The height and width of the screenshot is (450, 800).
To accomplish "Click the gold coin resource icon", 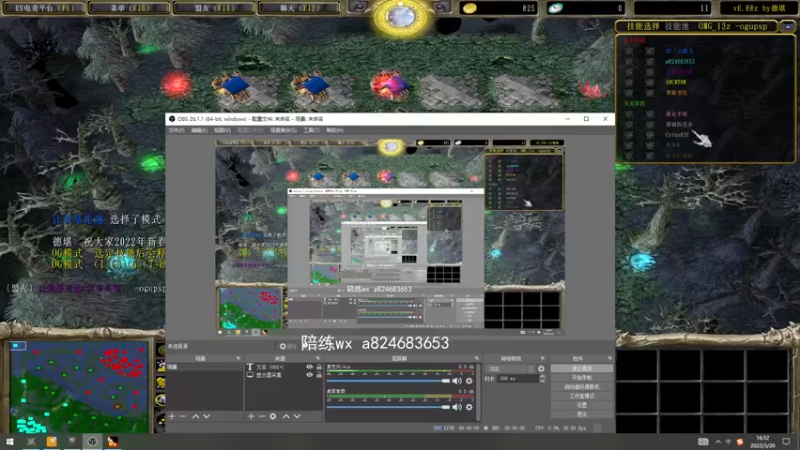I will pyautogui.click(x=470, y=8).
